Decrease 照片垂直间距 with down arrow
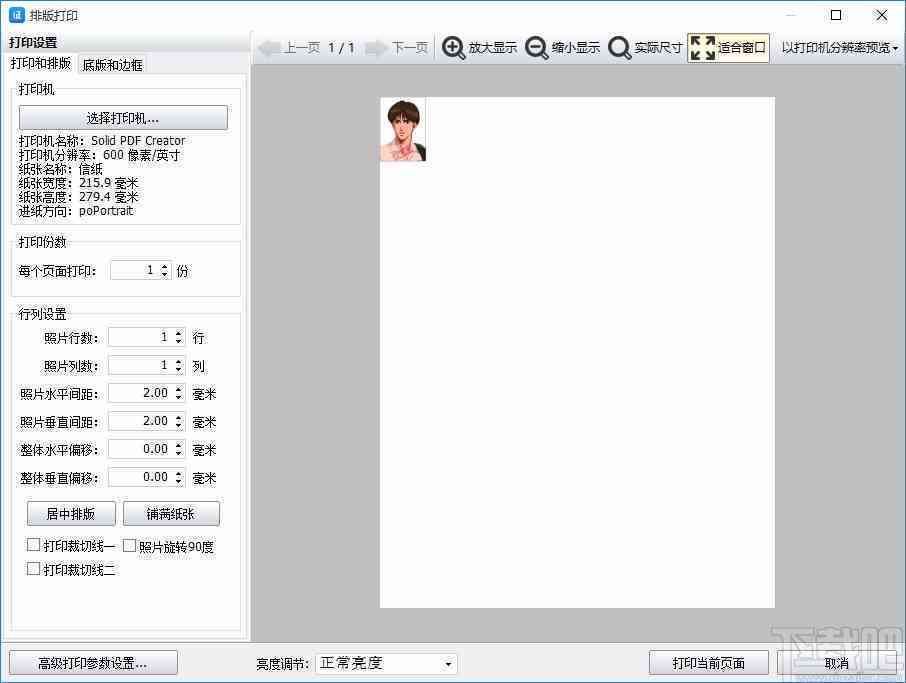Screen dimensions: 906x683 [x=179, y=425]
